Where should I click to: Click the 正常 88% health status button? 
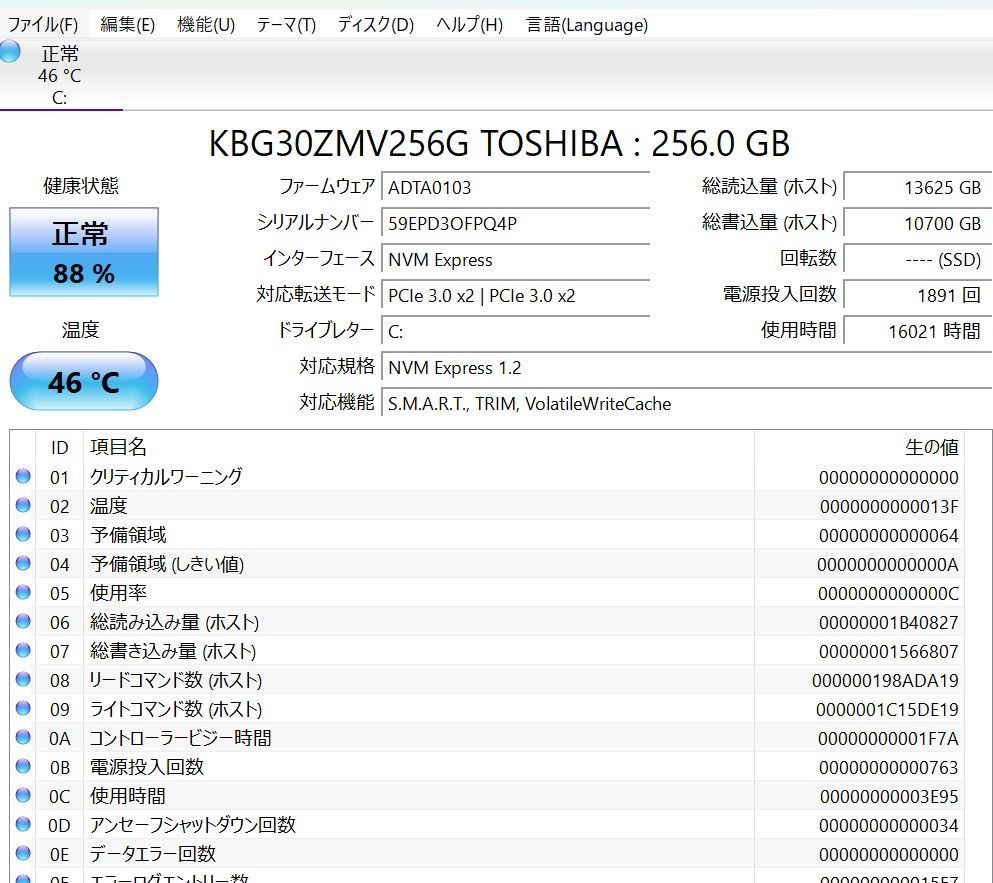point(84,252)
